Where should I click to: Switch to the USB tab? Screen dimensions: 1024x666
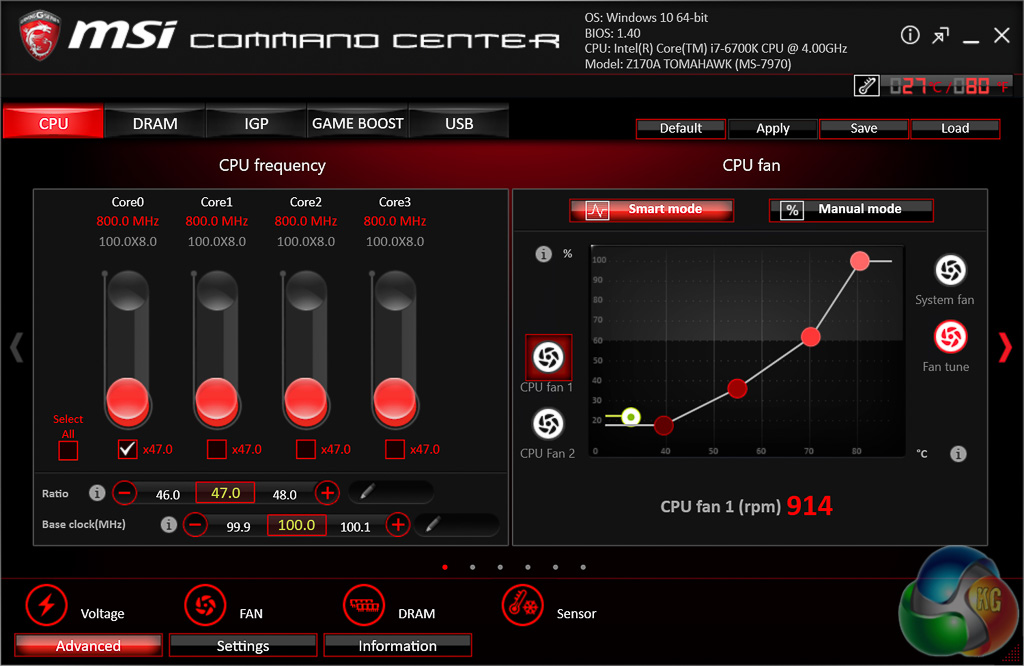[x=459, y=122]
